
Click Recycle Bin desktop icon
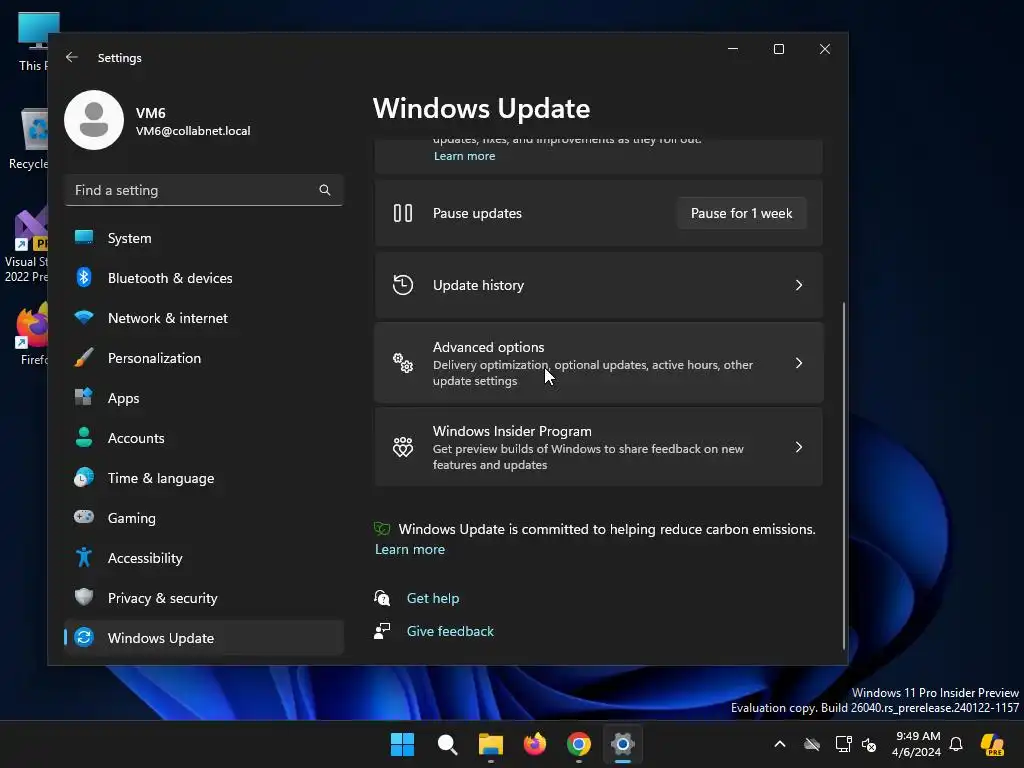click(27, 138)
